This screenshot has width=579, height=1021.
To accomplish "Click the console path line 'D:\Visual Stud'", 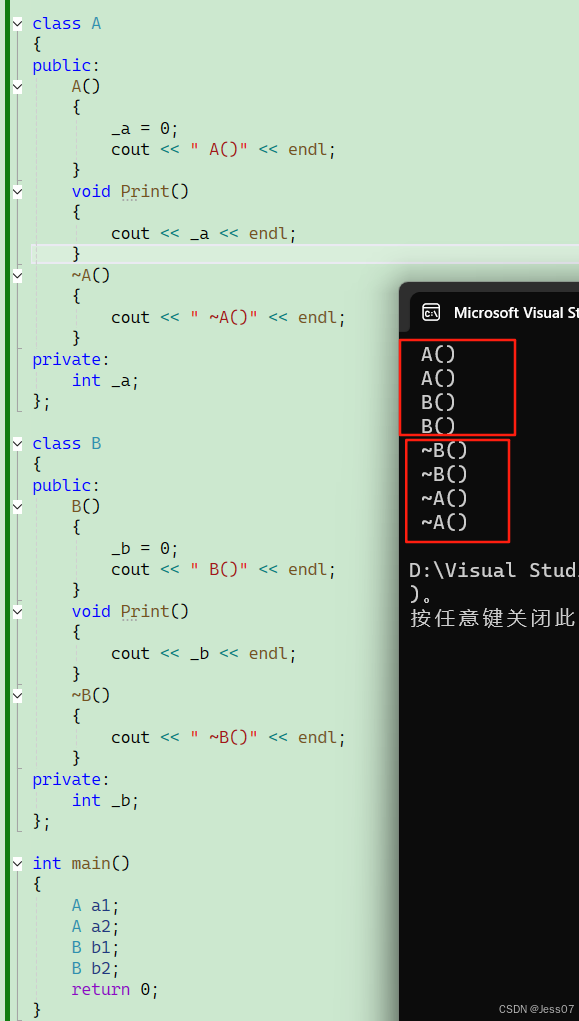I will point(494,570).
